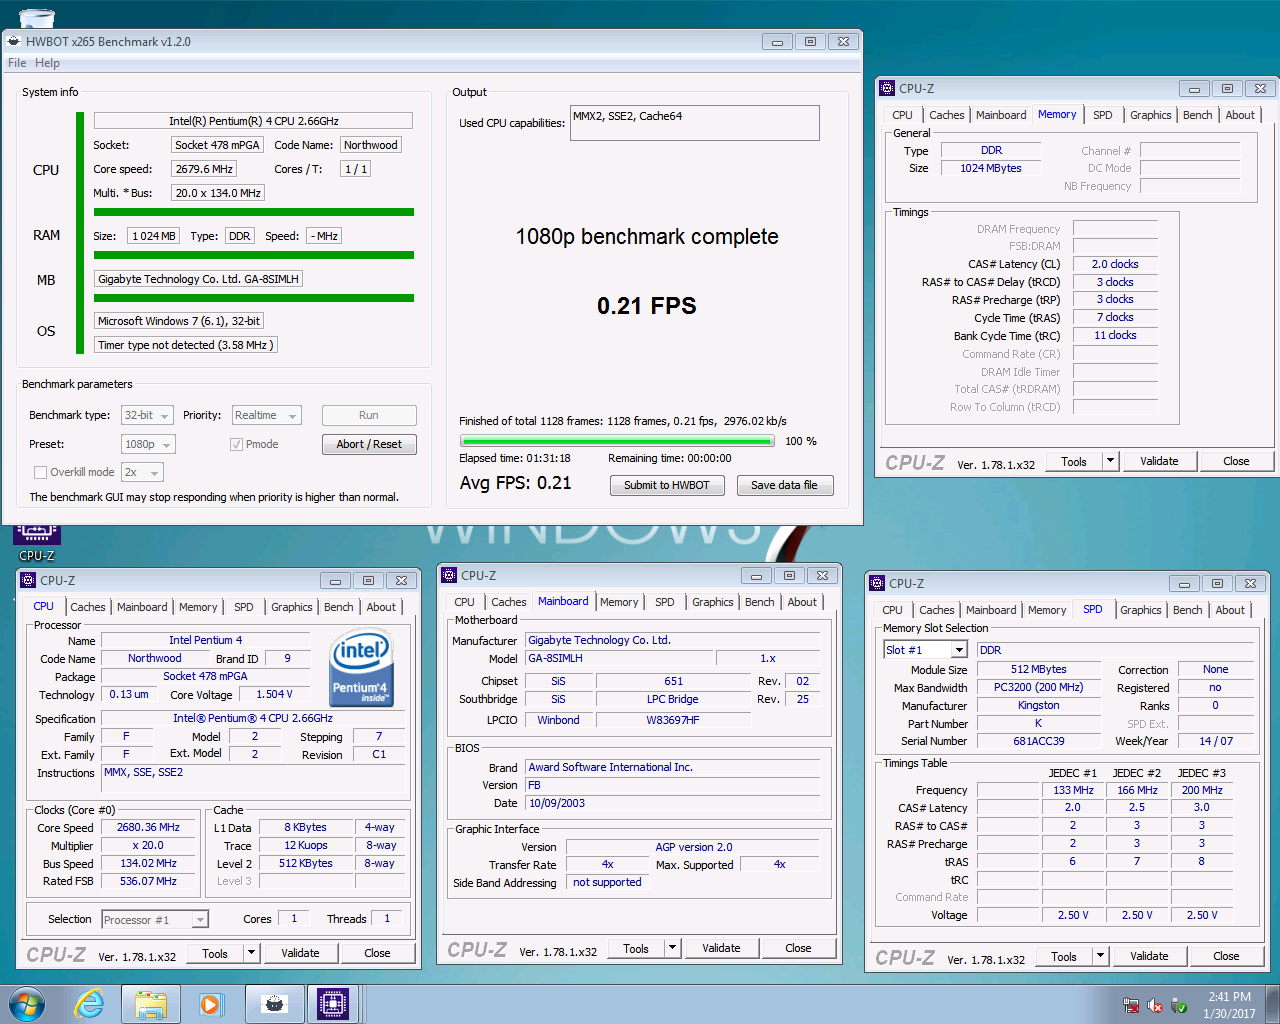Image resolution: width=1280 pixels, height=1024 pixels.
Task: Click the GA-8SIMLH model value
Action: point(620,658)
